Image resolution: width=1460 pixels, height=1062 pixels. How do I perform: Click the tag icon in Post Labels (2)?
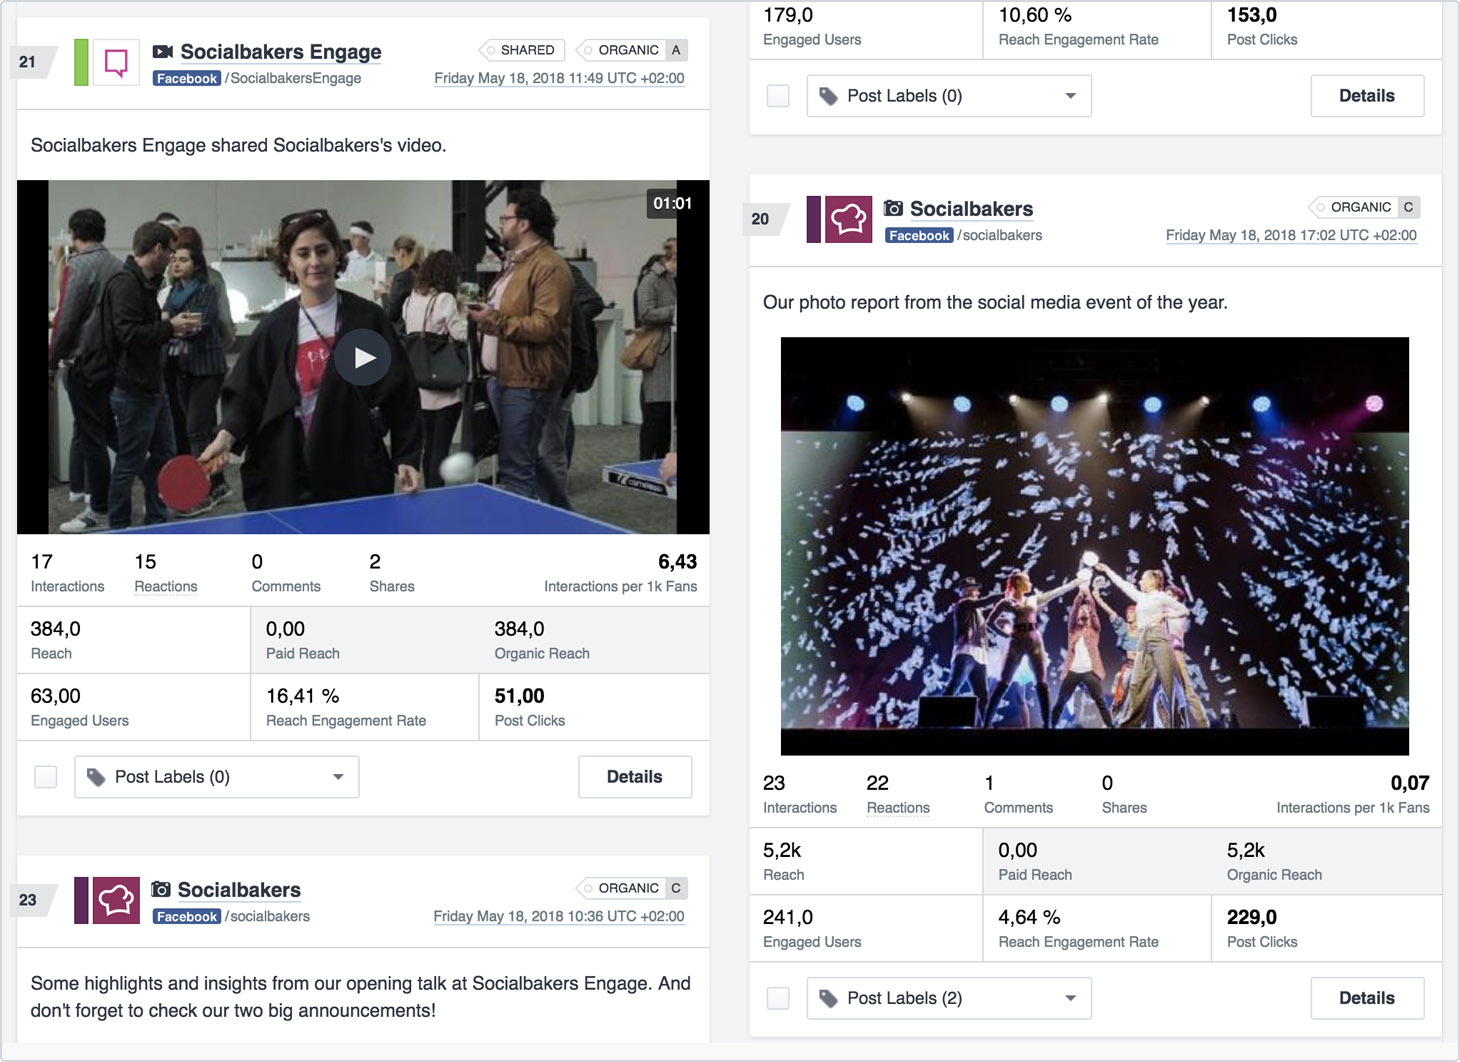[x=828, y=998]
